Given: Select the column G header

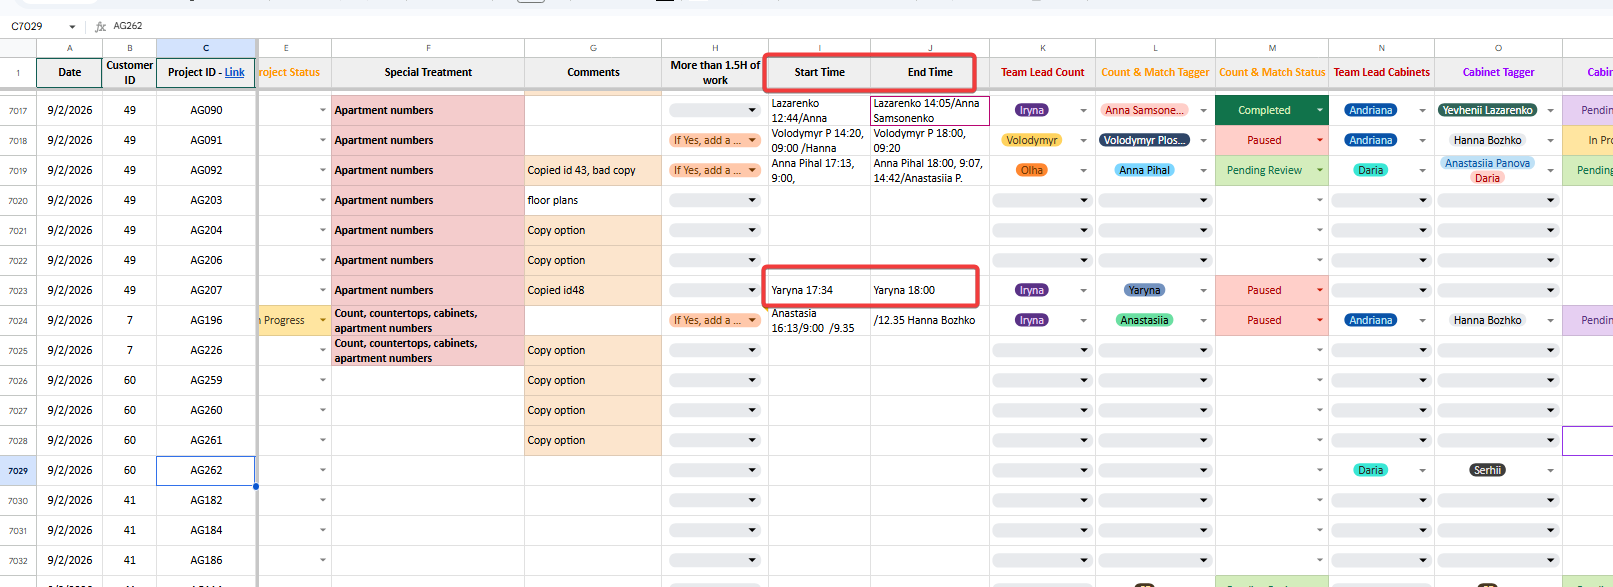Looking at the screenshot, I should [593, 47].
